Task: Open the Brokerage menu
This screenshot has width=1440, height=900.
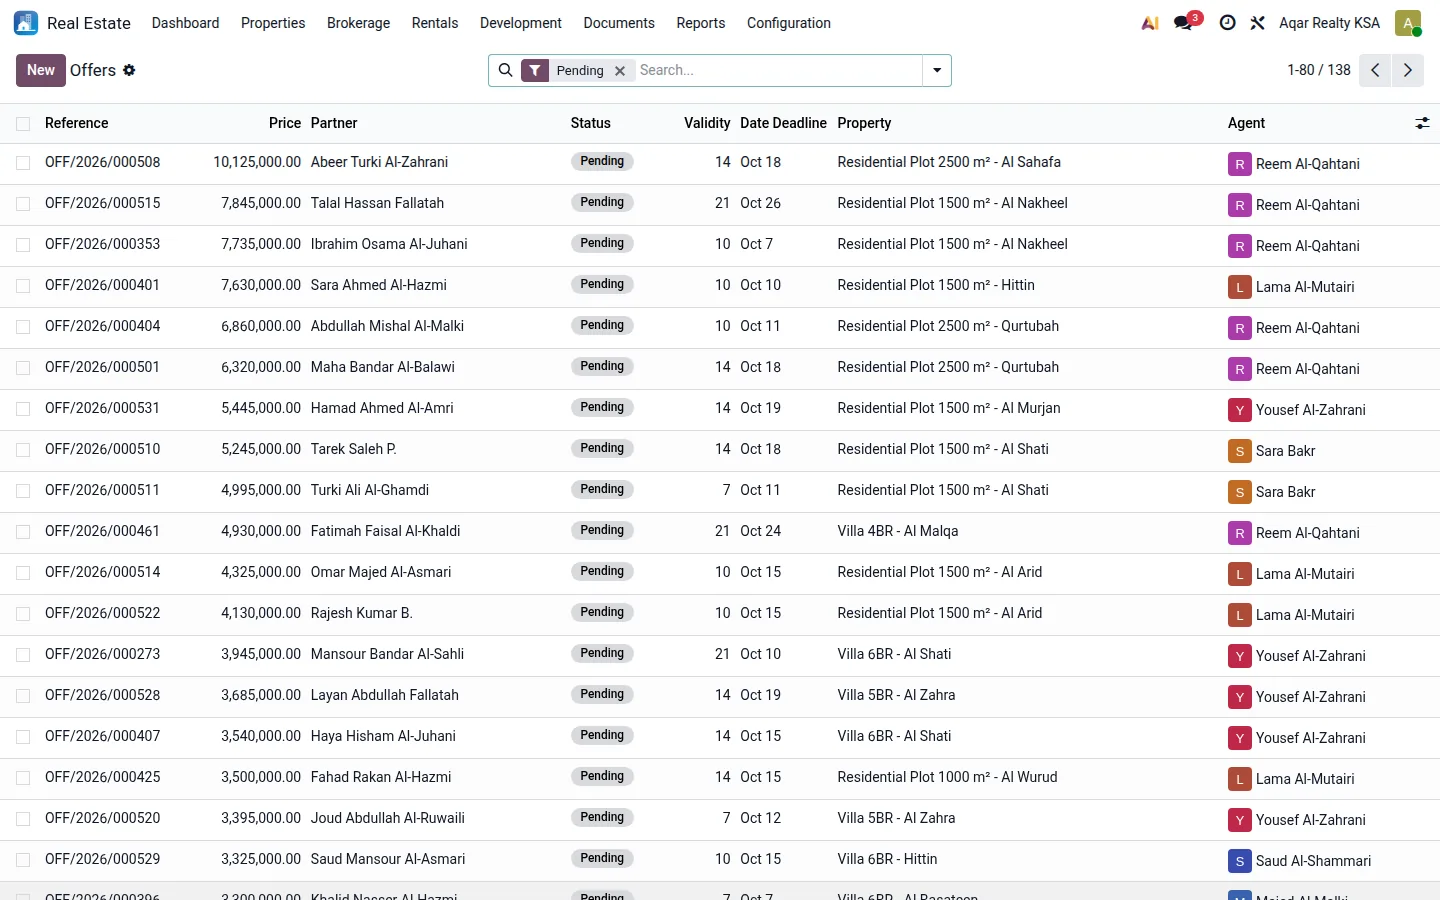Action: point(358,23)
